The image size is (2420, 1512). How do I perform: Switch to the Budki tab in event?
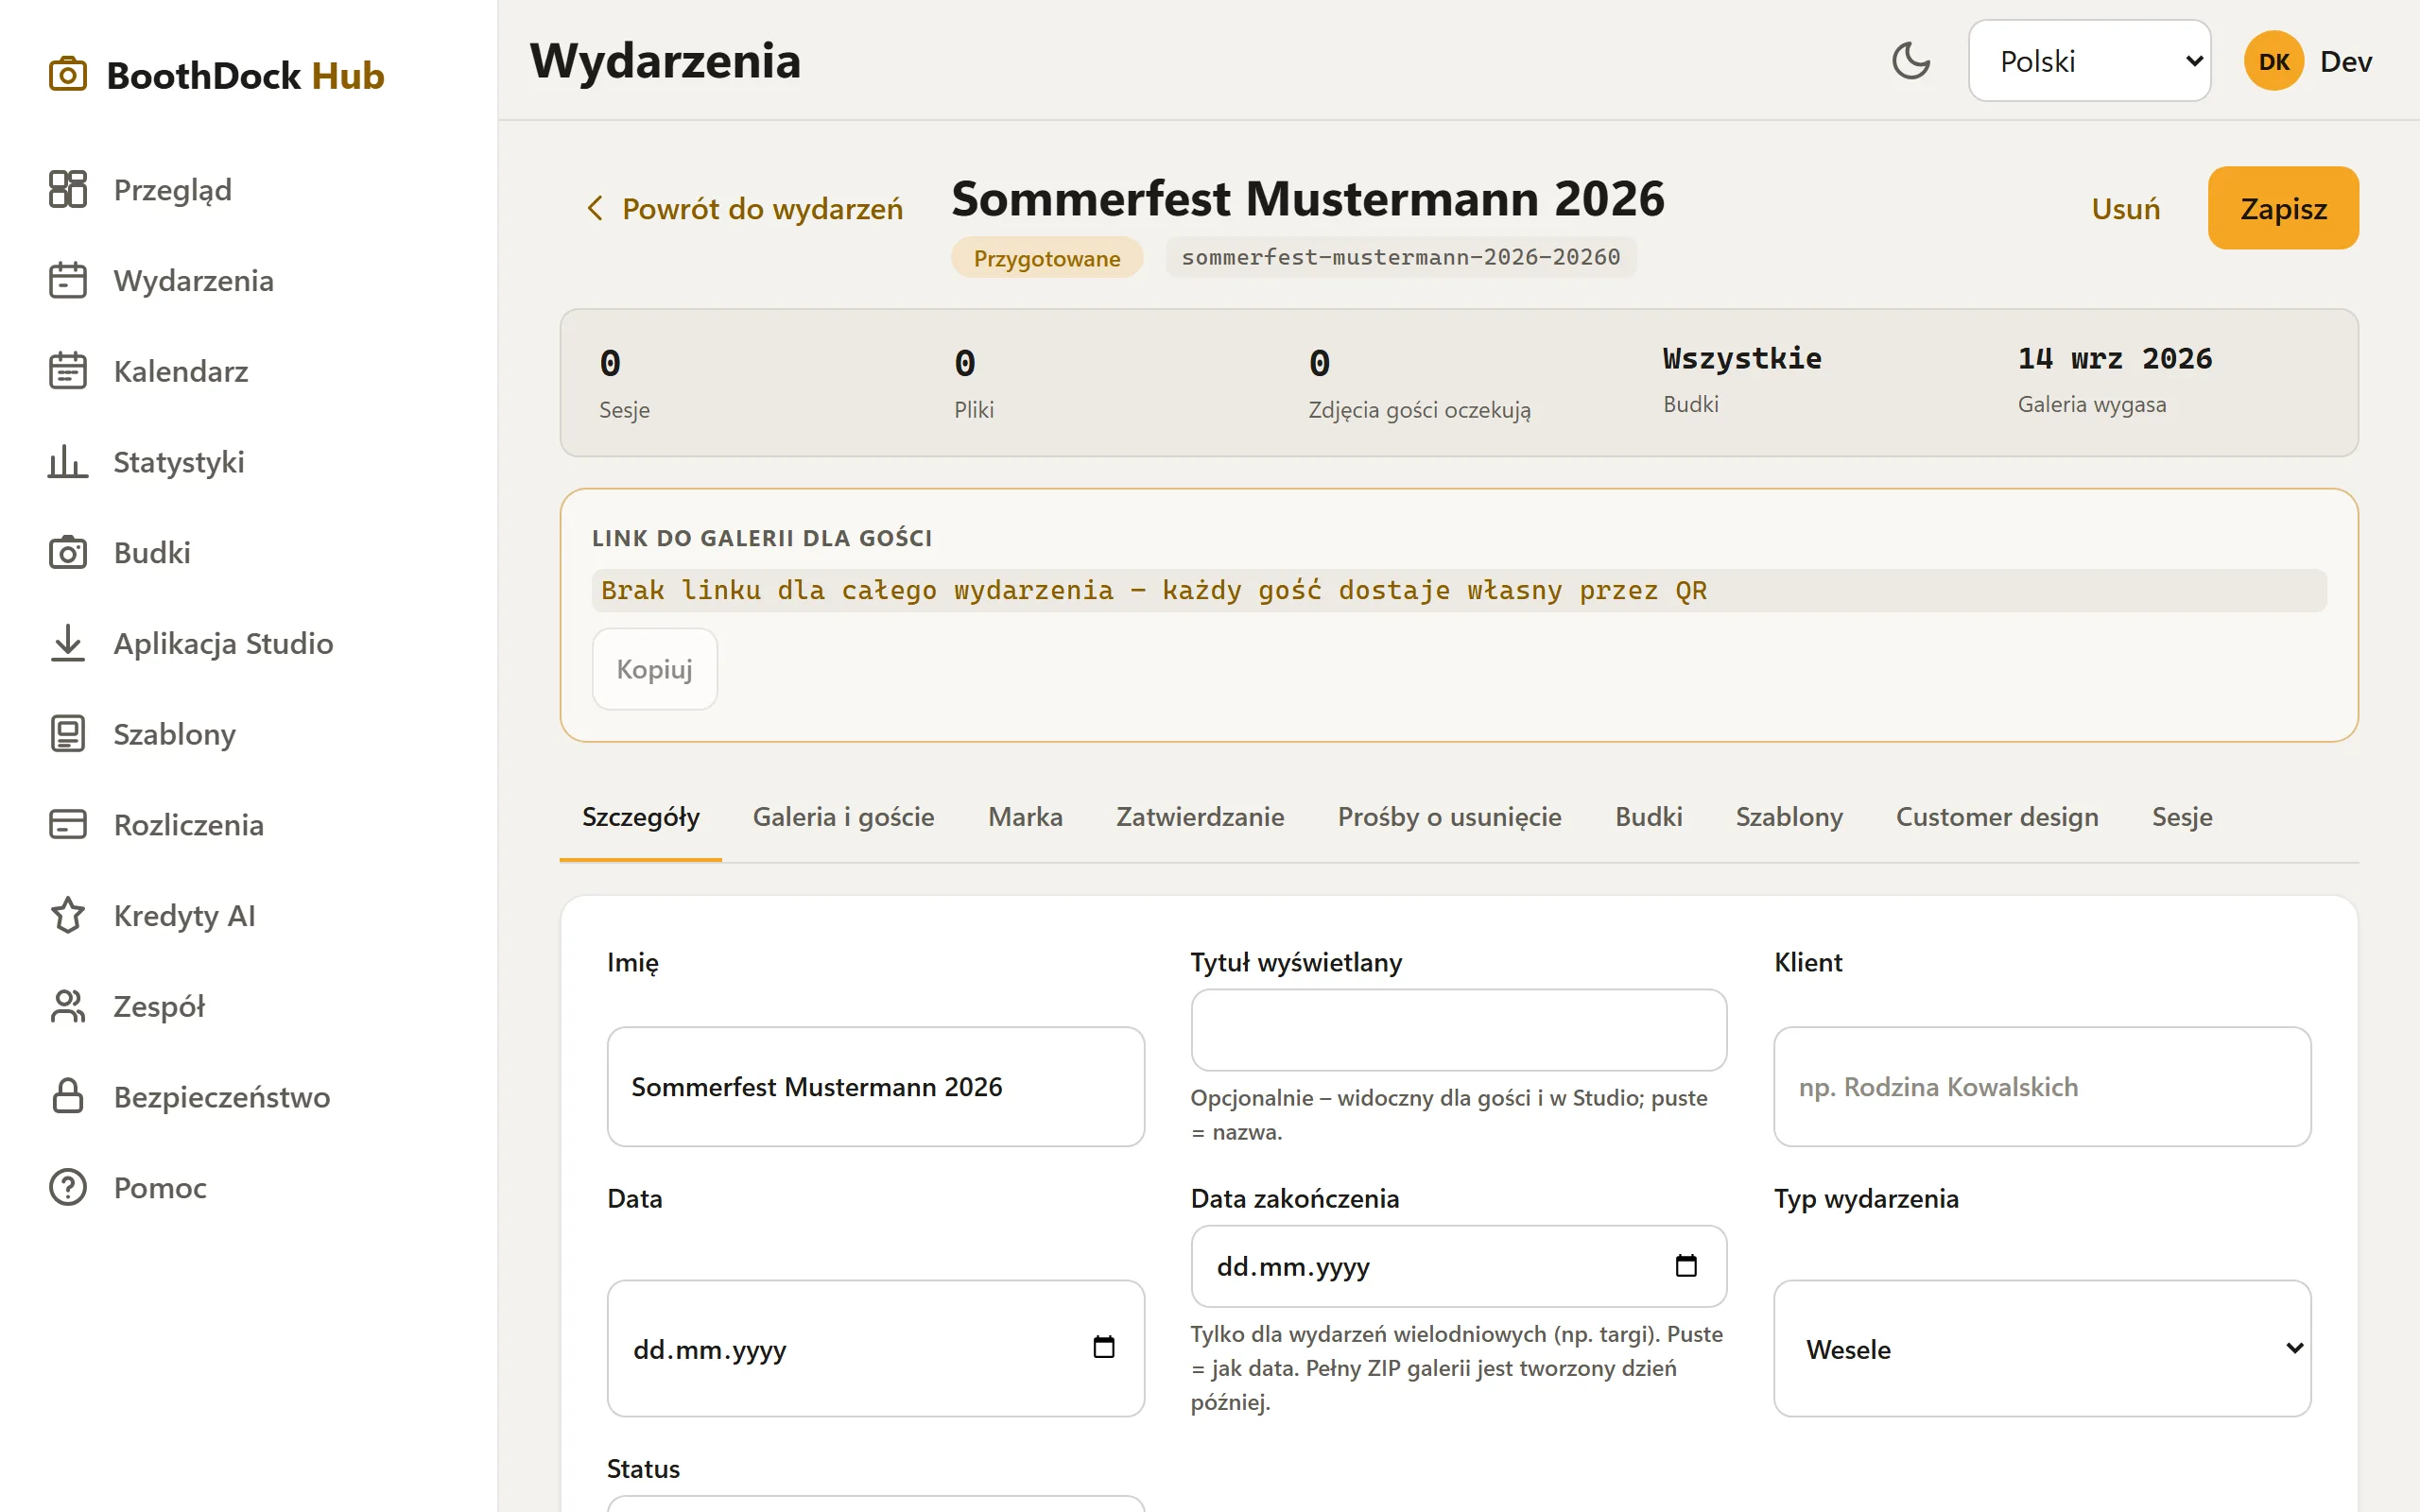tap(1648, 817)
